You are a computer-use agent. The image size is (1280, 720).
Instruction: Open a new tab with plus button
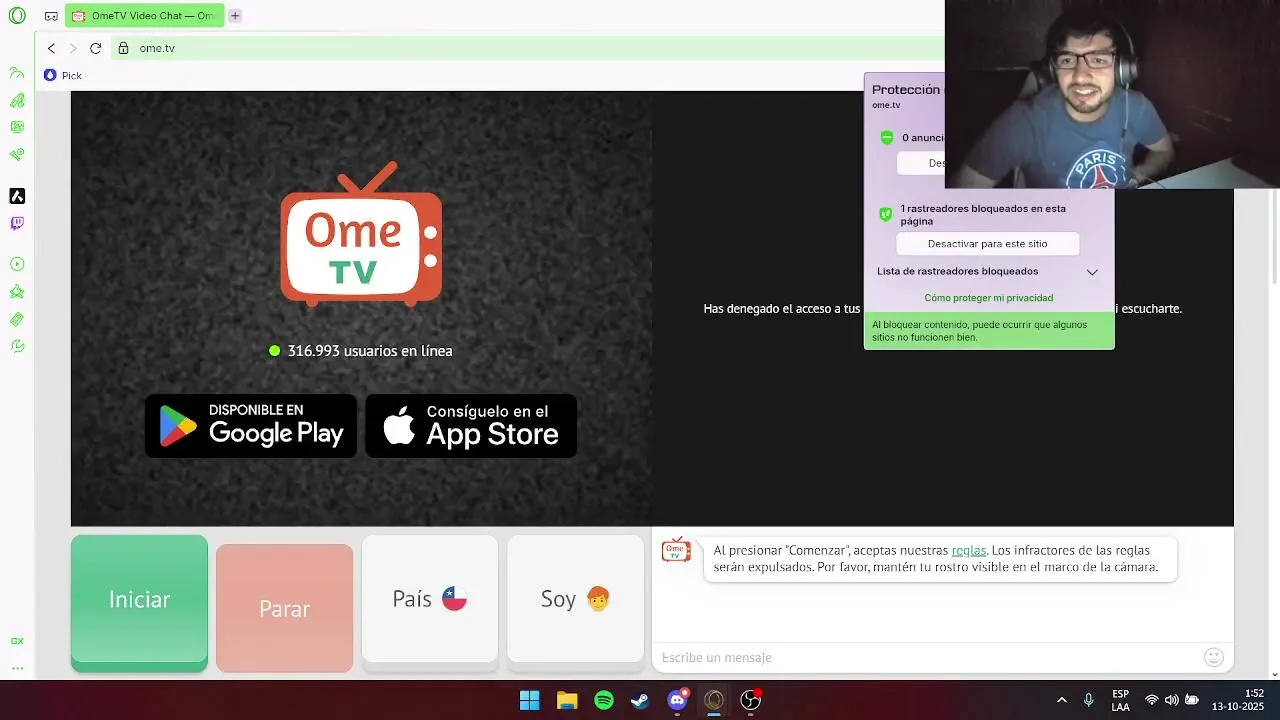pyautogui.click(x=234, y=16)
